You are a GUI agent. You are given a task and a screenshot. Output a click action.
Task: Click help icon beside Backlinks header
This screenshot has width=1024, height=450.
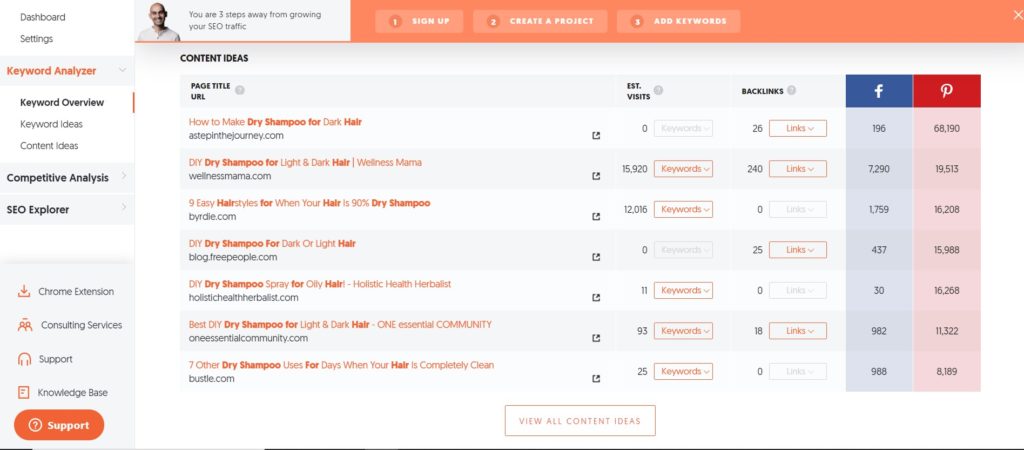791,90
